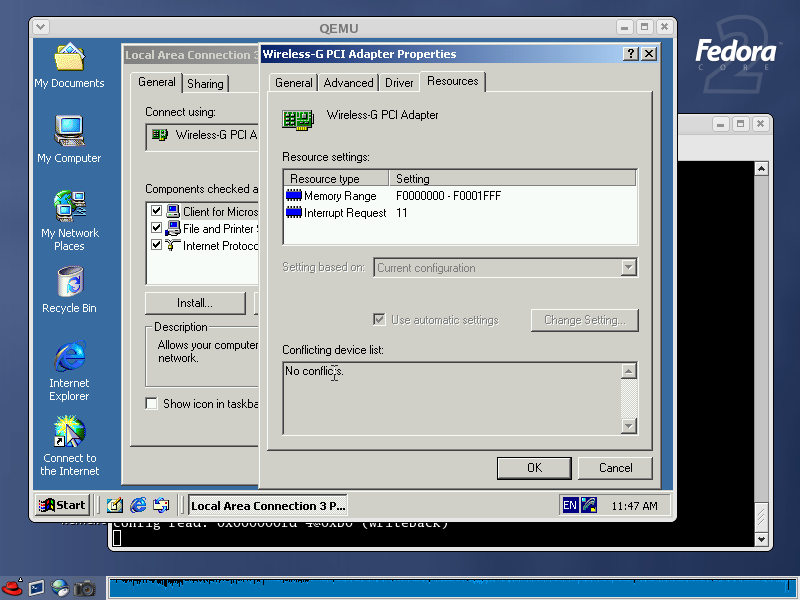Viewport: 800px width, 600px height.
Task: Click the 11:47 AM system clock
Action: (x=634, y=506)
